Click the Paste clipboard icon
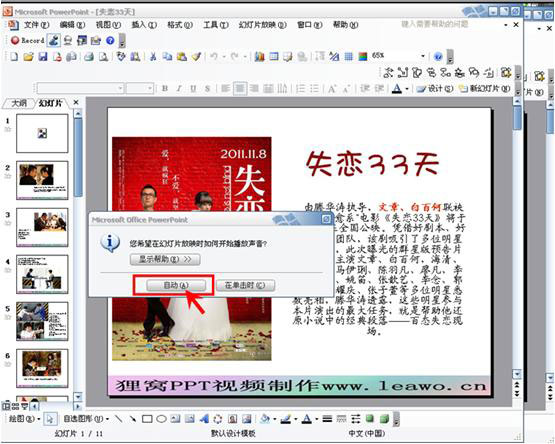 pyautogui.click(x=182, y=56)
